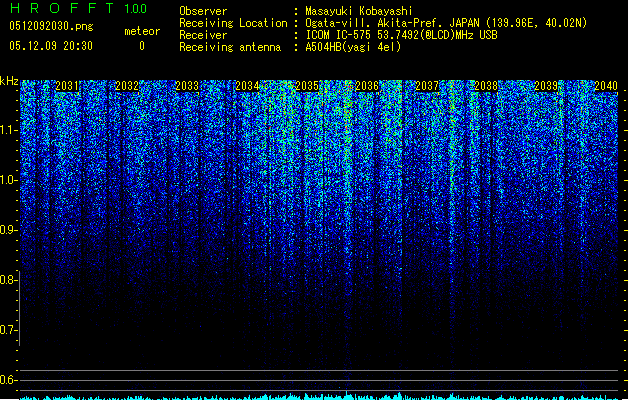Click the meteor count label
Viewport: 629px width, 400px height.
click(142, 31)
